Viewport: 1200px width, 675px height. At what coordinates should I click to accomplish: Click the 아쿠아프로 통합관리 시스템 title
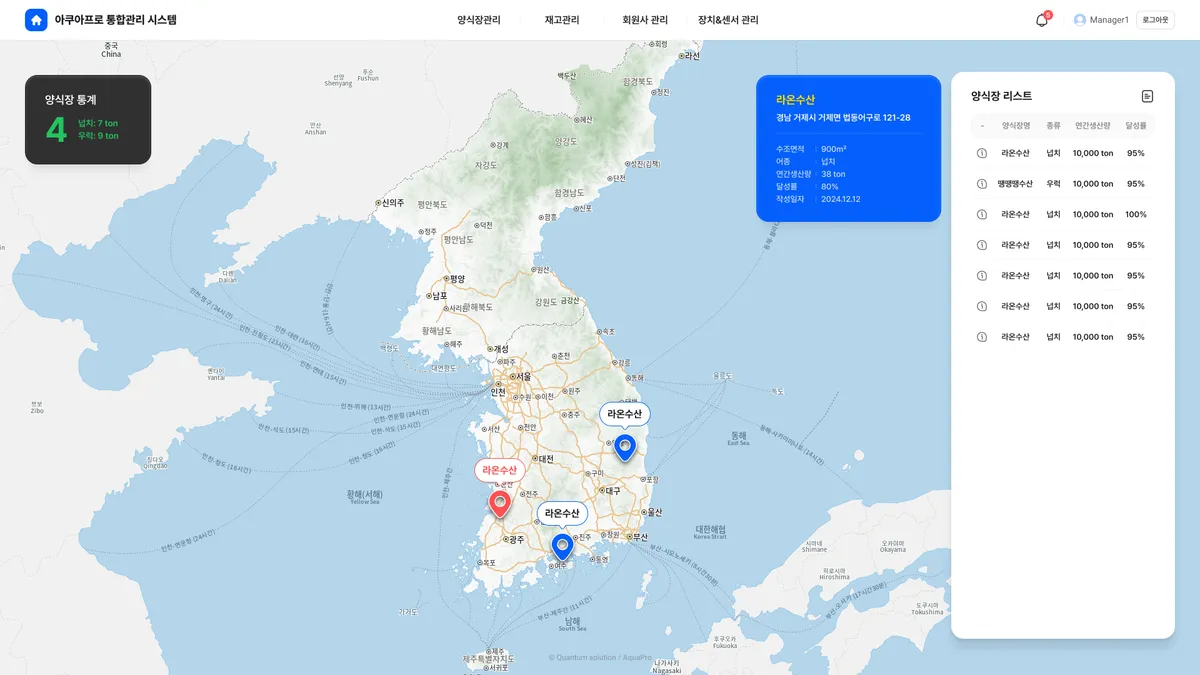(116, 20)
